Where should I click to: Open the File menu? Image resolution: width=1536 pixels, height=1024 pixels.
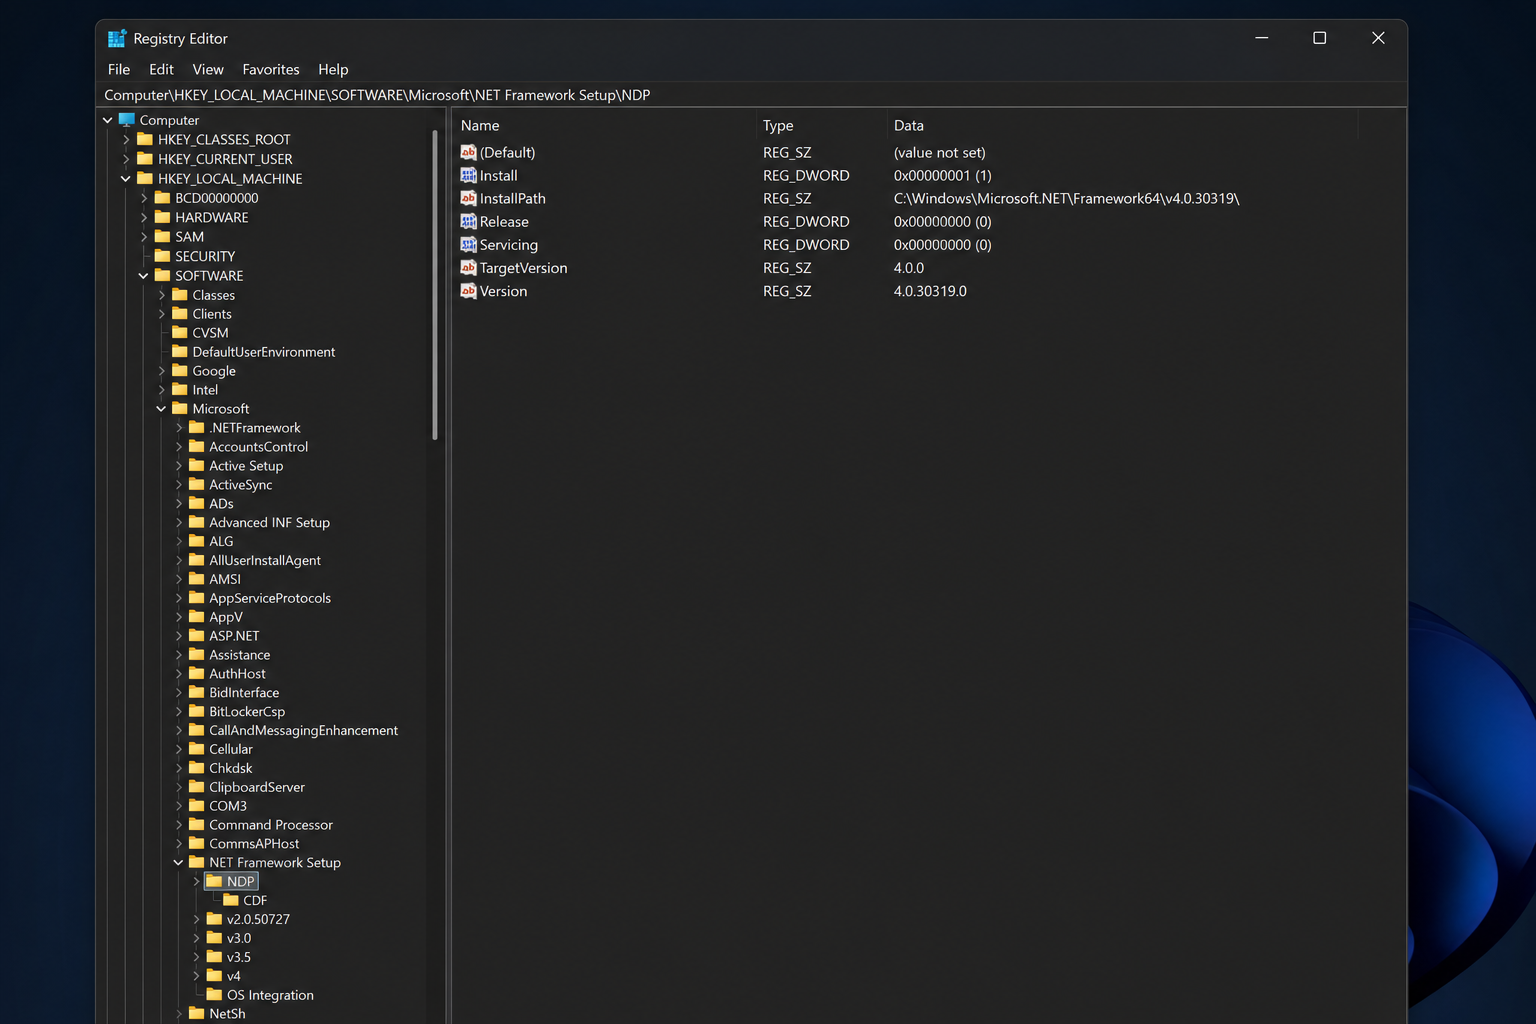[119, 69]
